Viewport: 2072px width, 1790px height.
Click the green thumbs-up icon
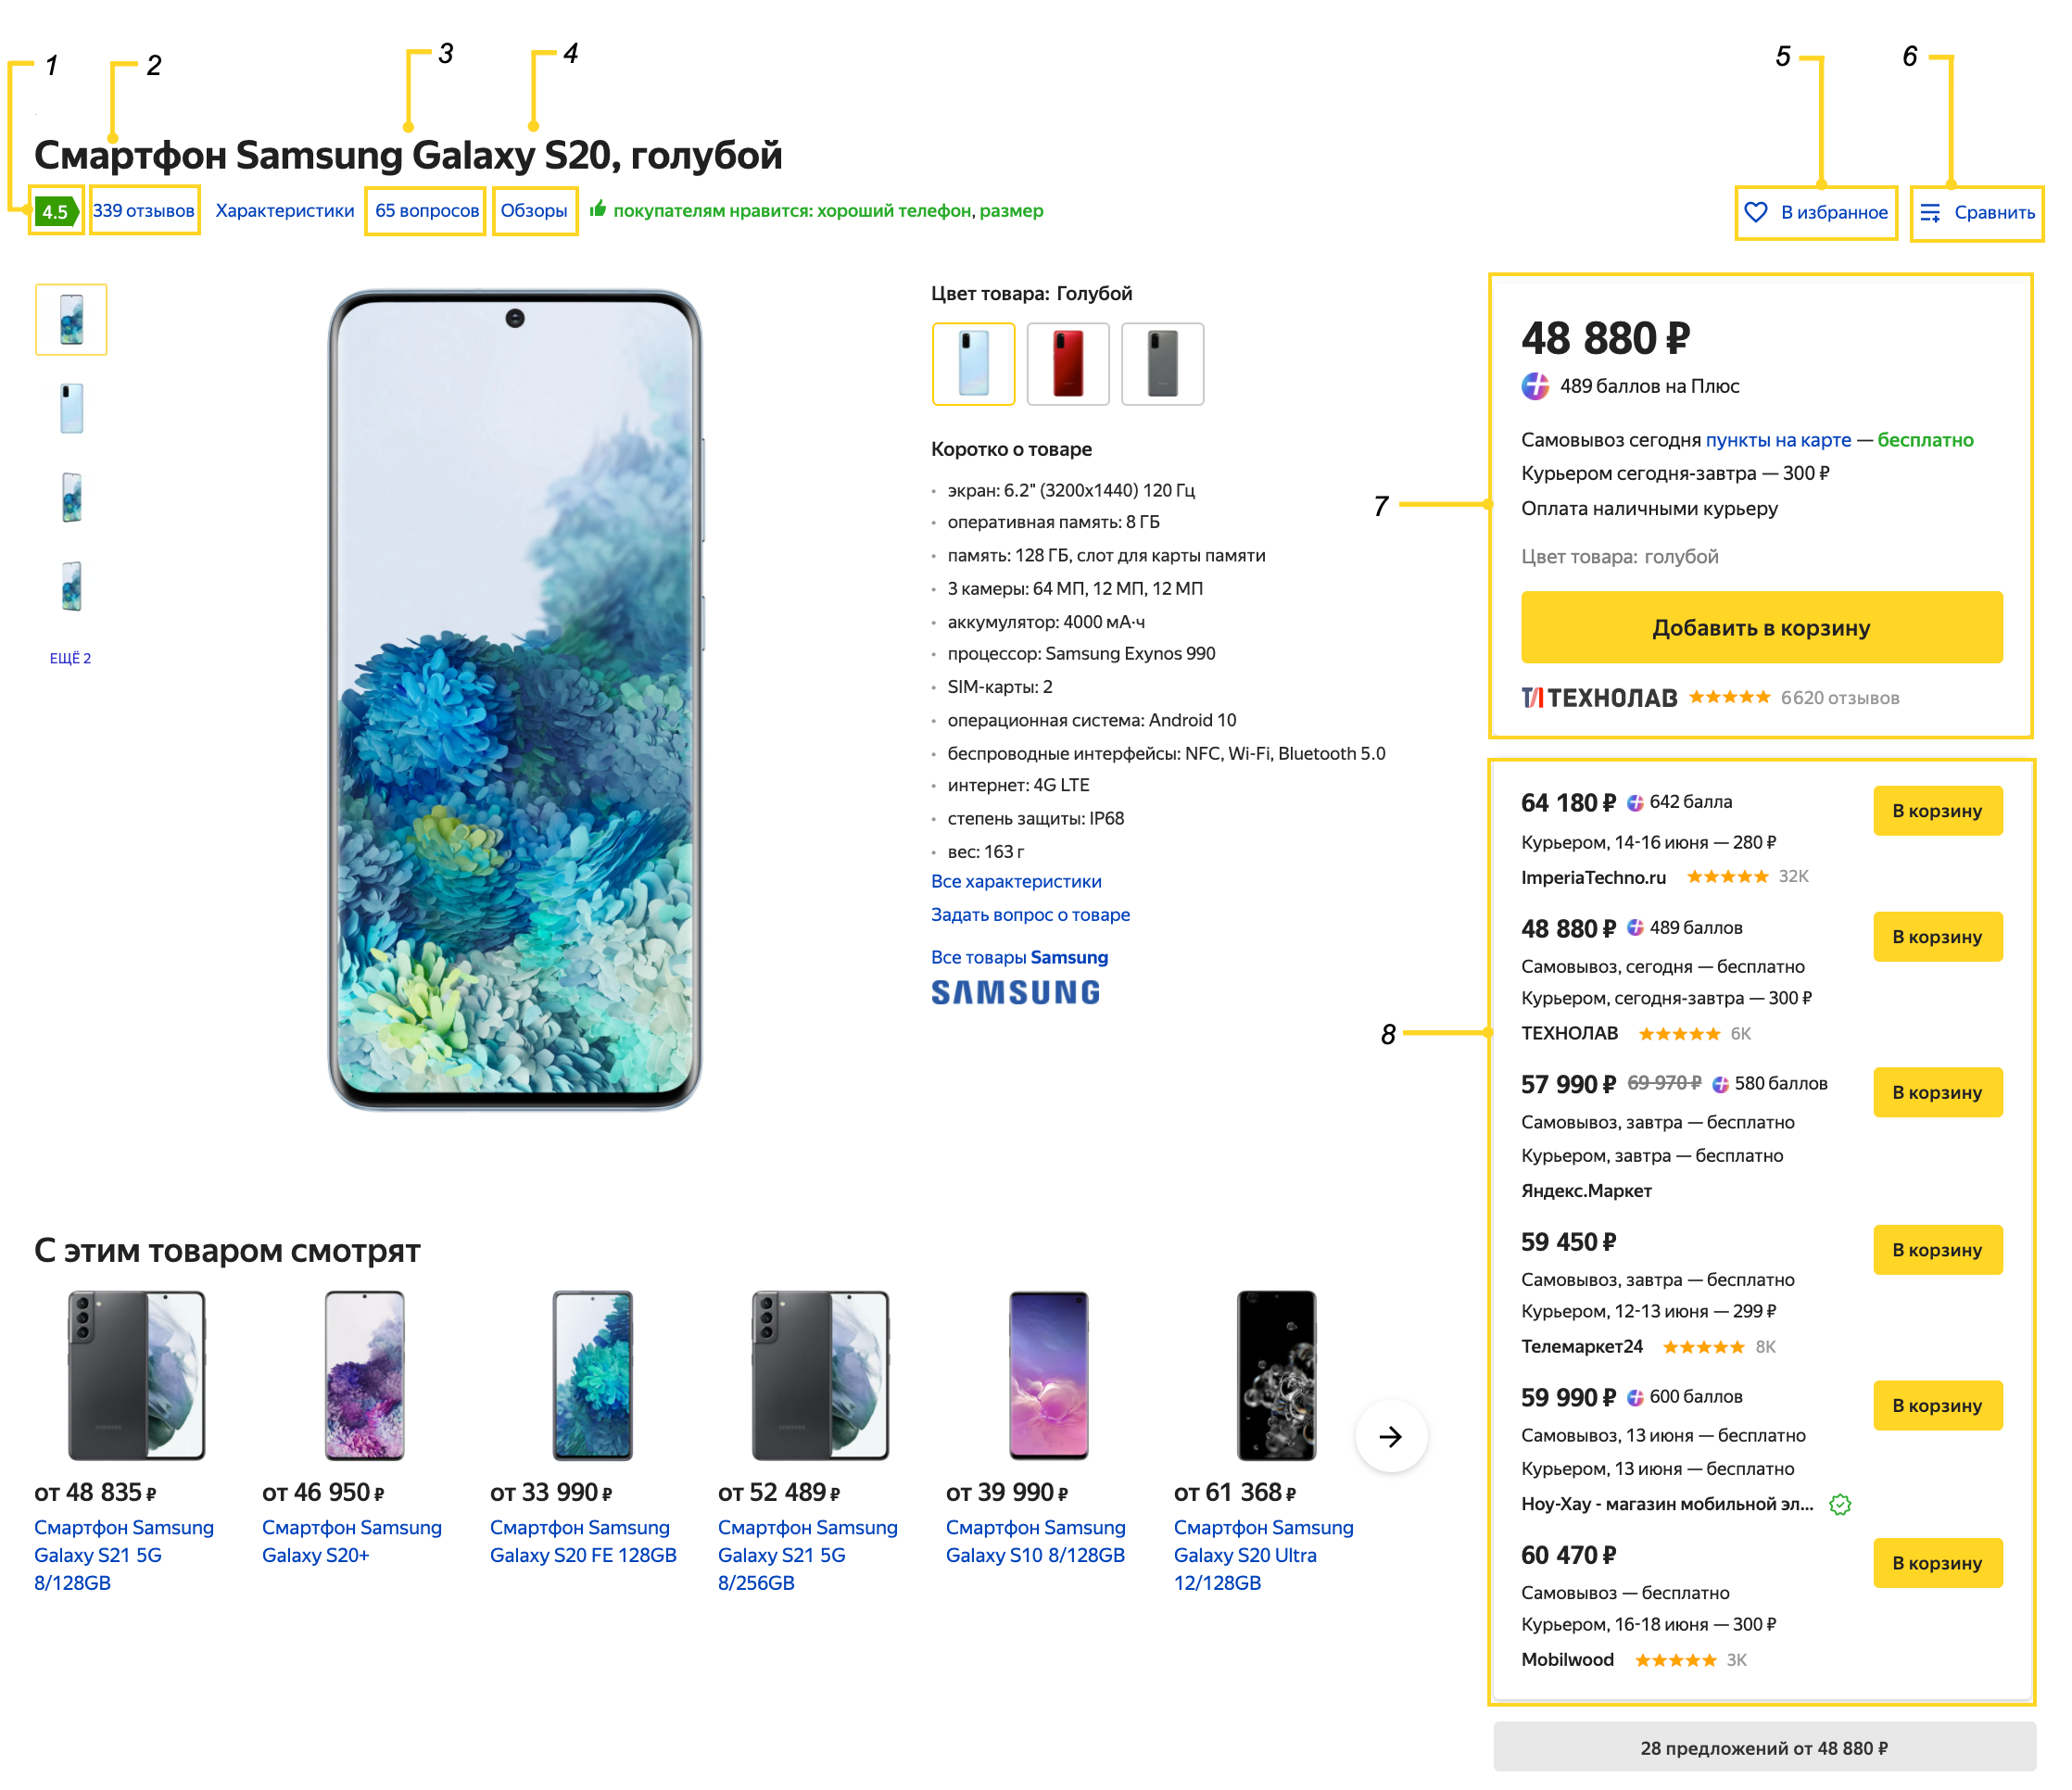pos(598,209)
